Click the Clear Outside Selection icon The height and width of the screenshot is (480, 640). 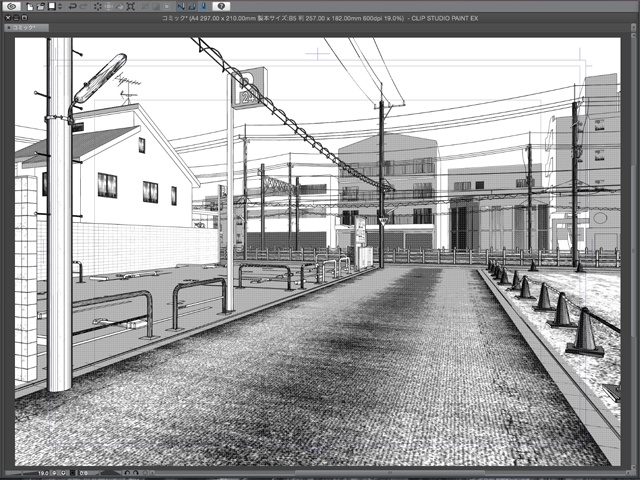pos(109,7)
